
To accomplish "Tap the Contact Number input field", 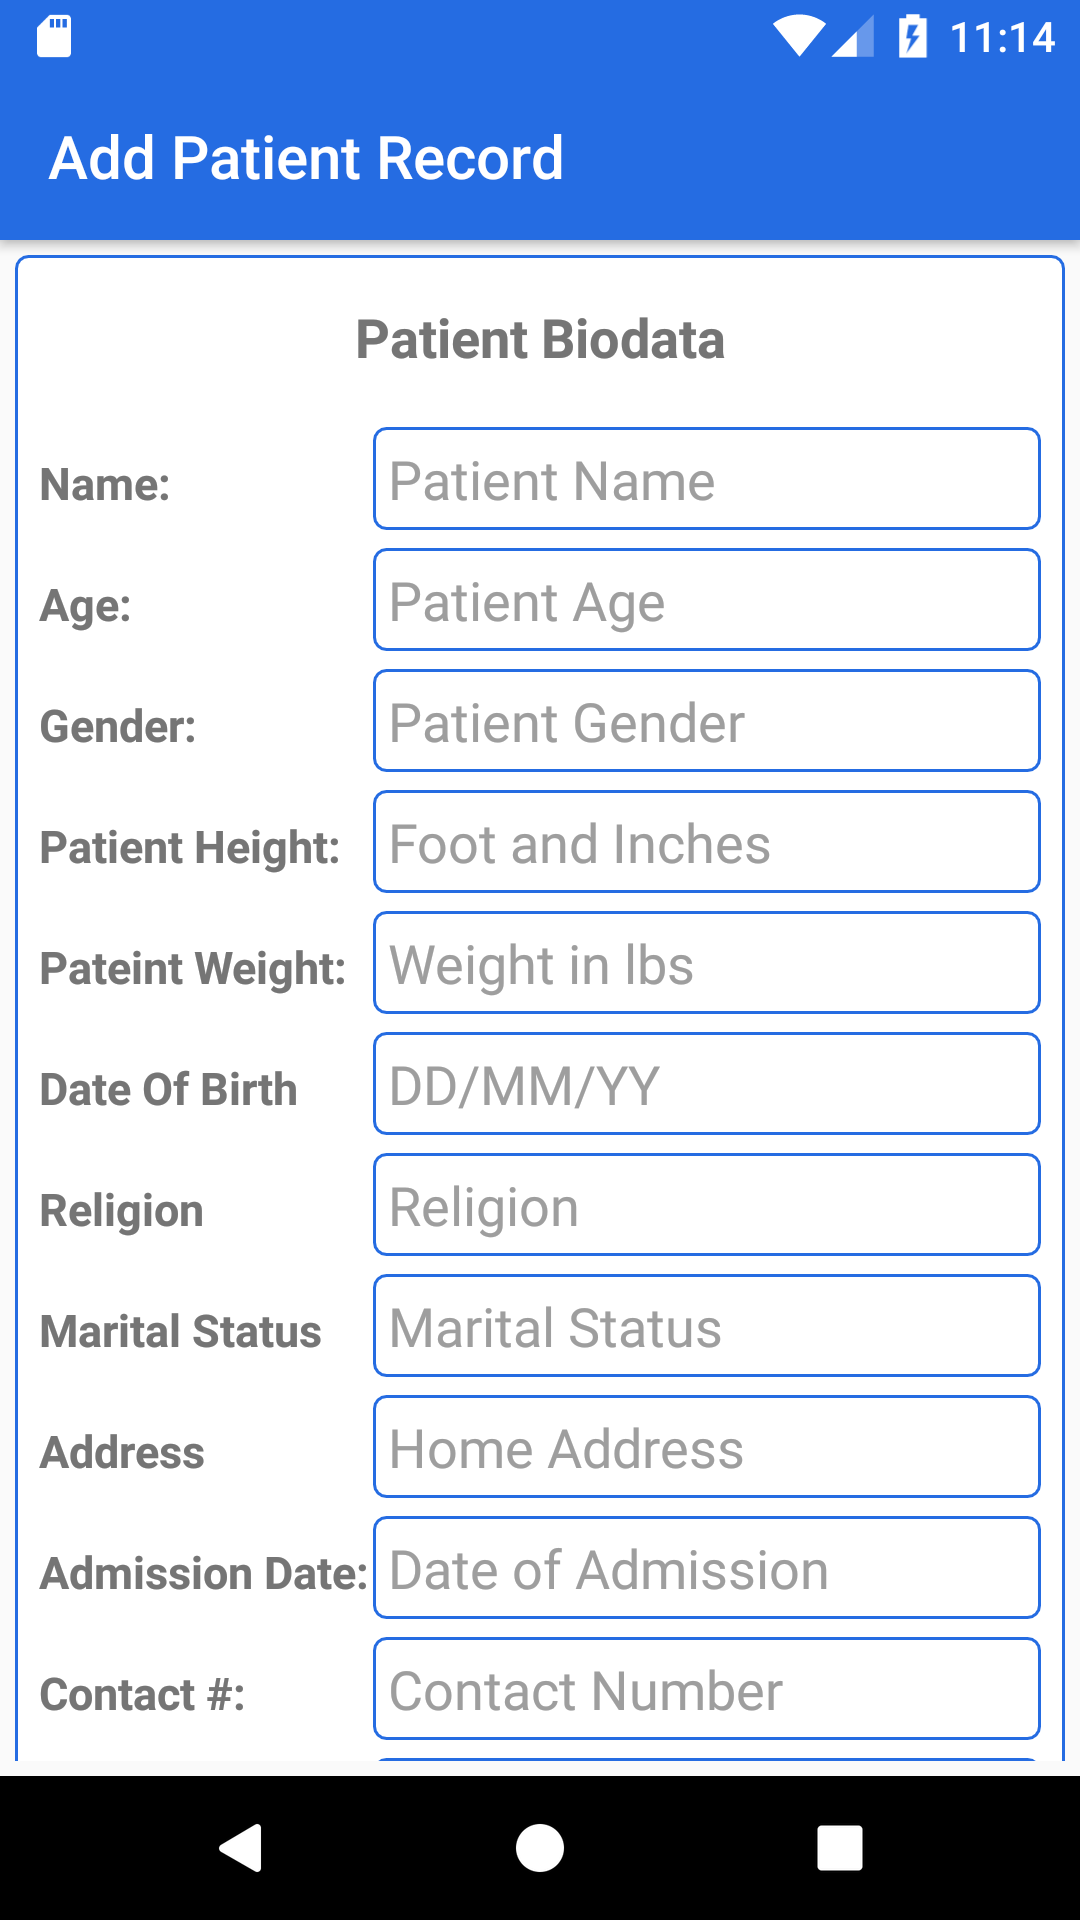I will [706, 1689].
